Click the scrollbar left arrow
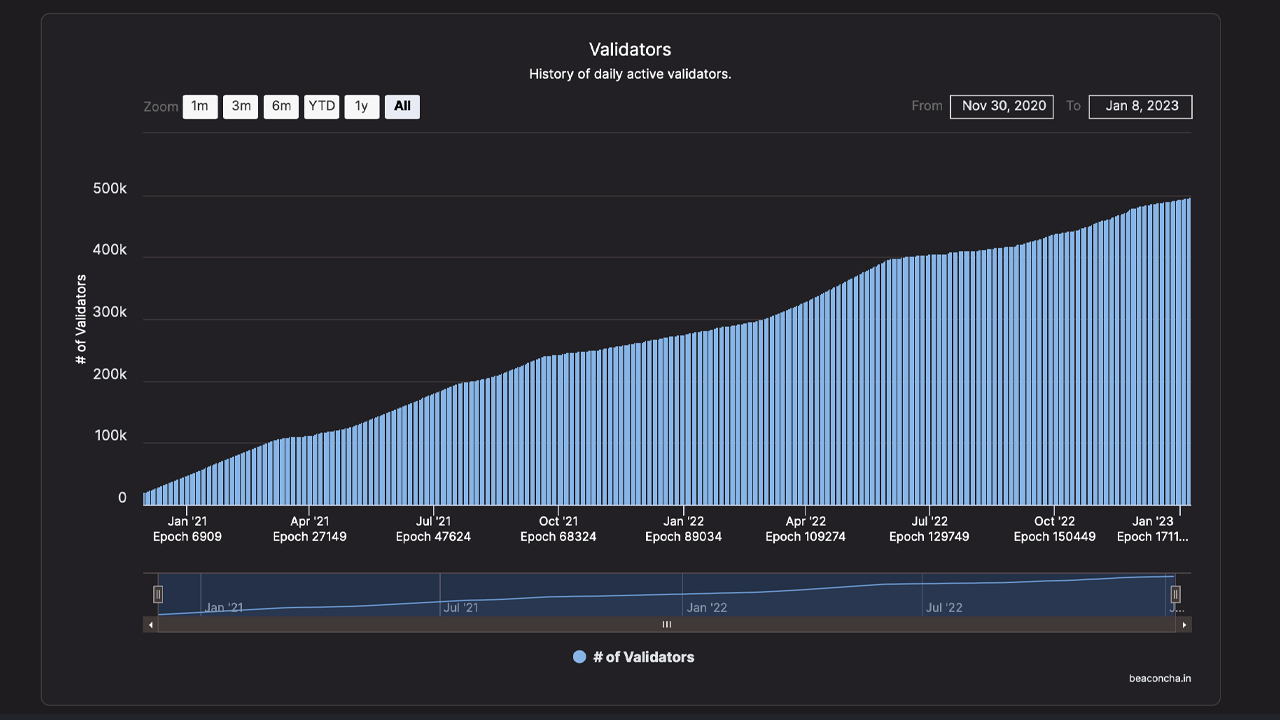This screenshot has height=720, width=1280. point(151,624)
